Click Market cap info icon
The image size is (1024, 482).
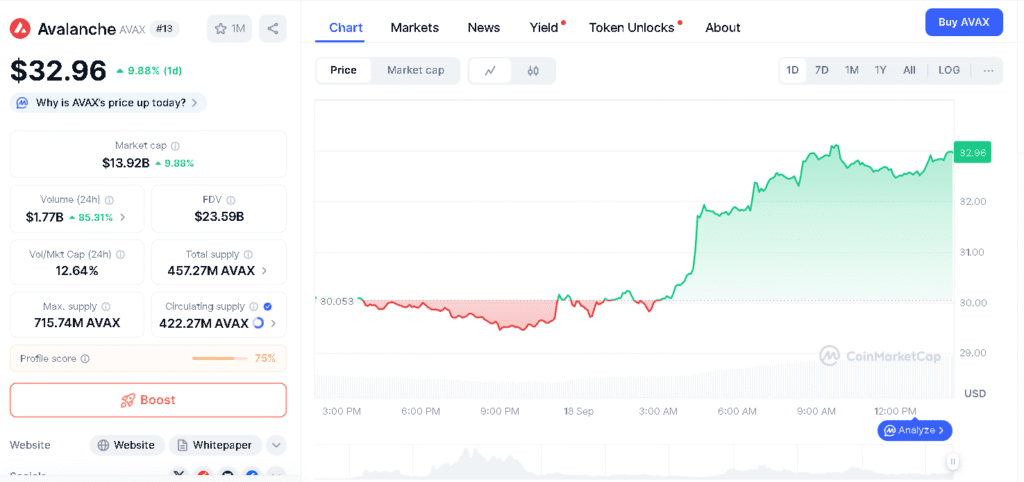pyautogui.click(x=176, y=146)
